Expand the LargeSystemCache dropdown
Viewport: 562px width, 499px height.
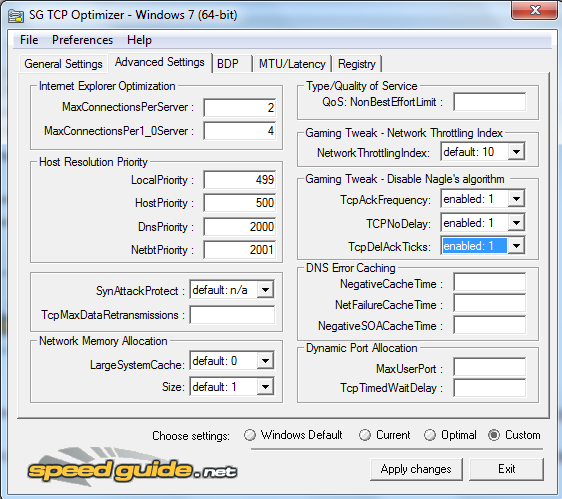point(265,361)
